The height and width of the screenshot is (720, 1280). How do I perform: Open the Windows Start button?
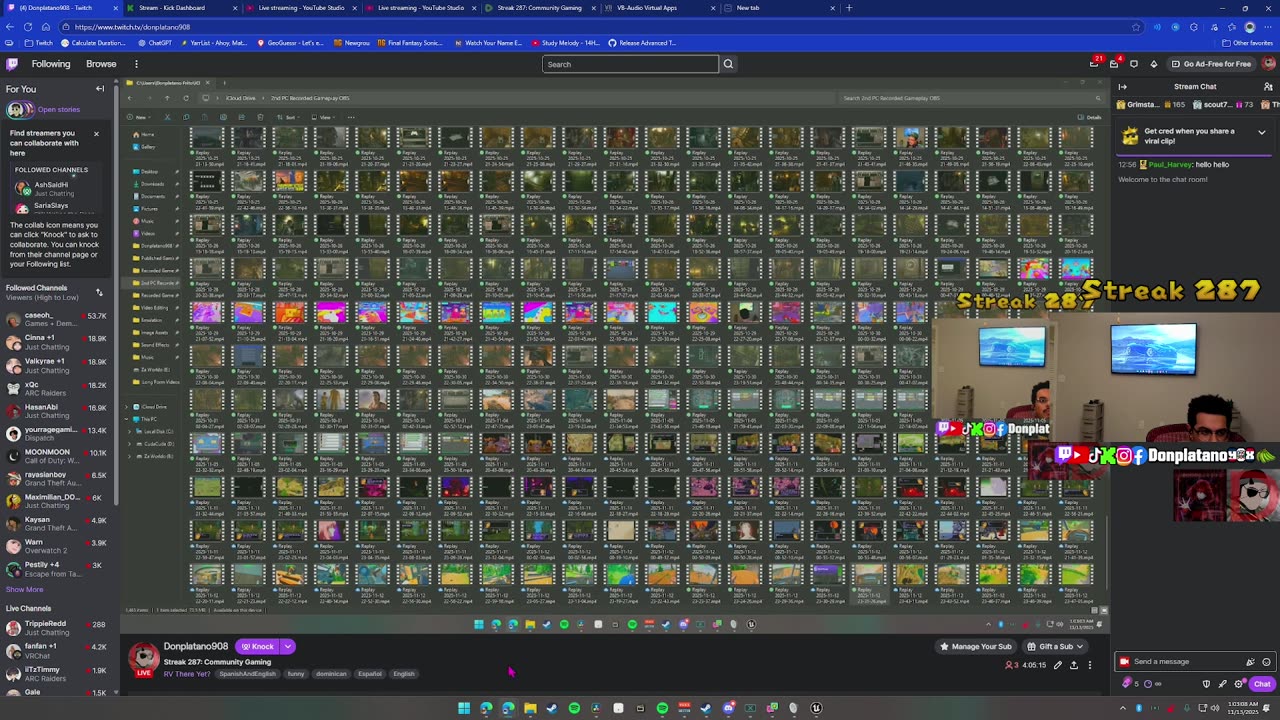click(464, 708)
